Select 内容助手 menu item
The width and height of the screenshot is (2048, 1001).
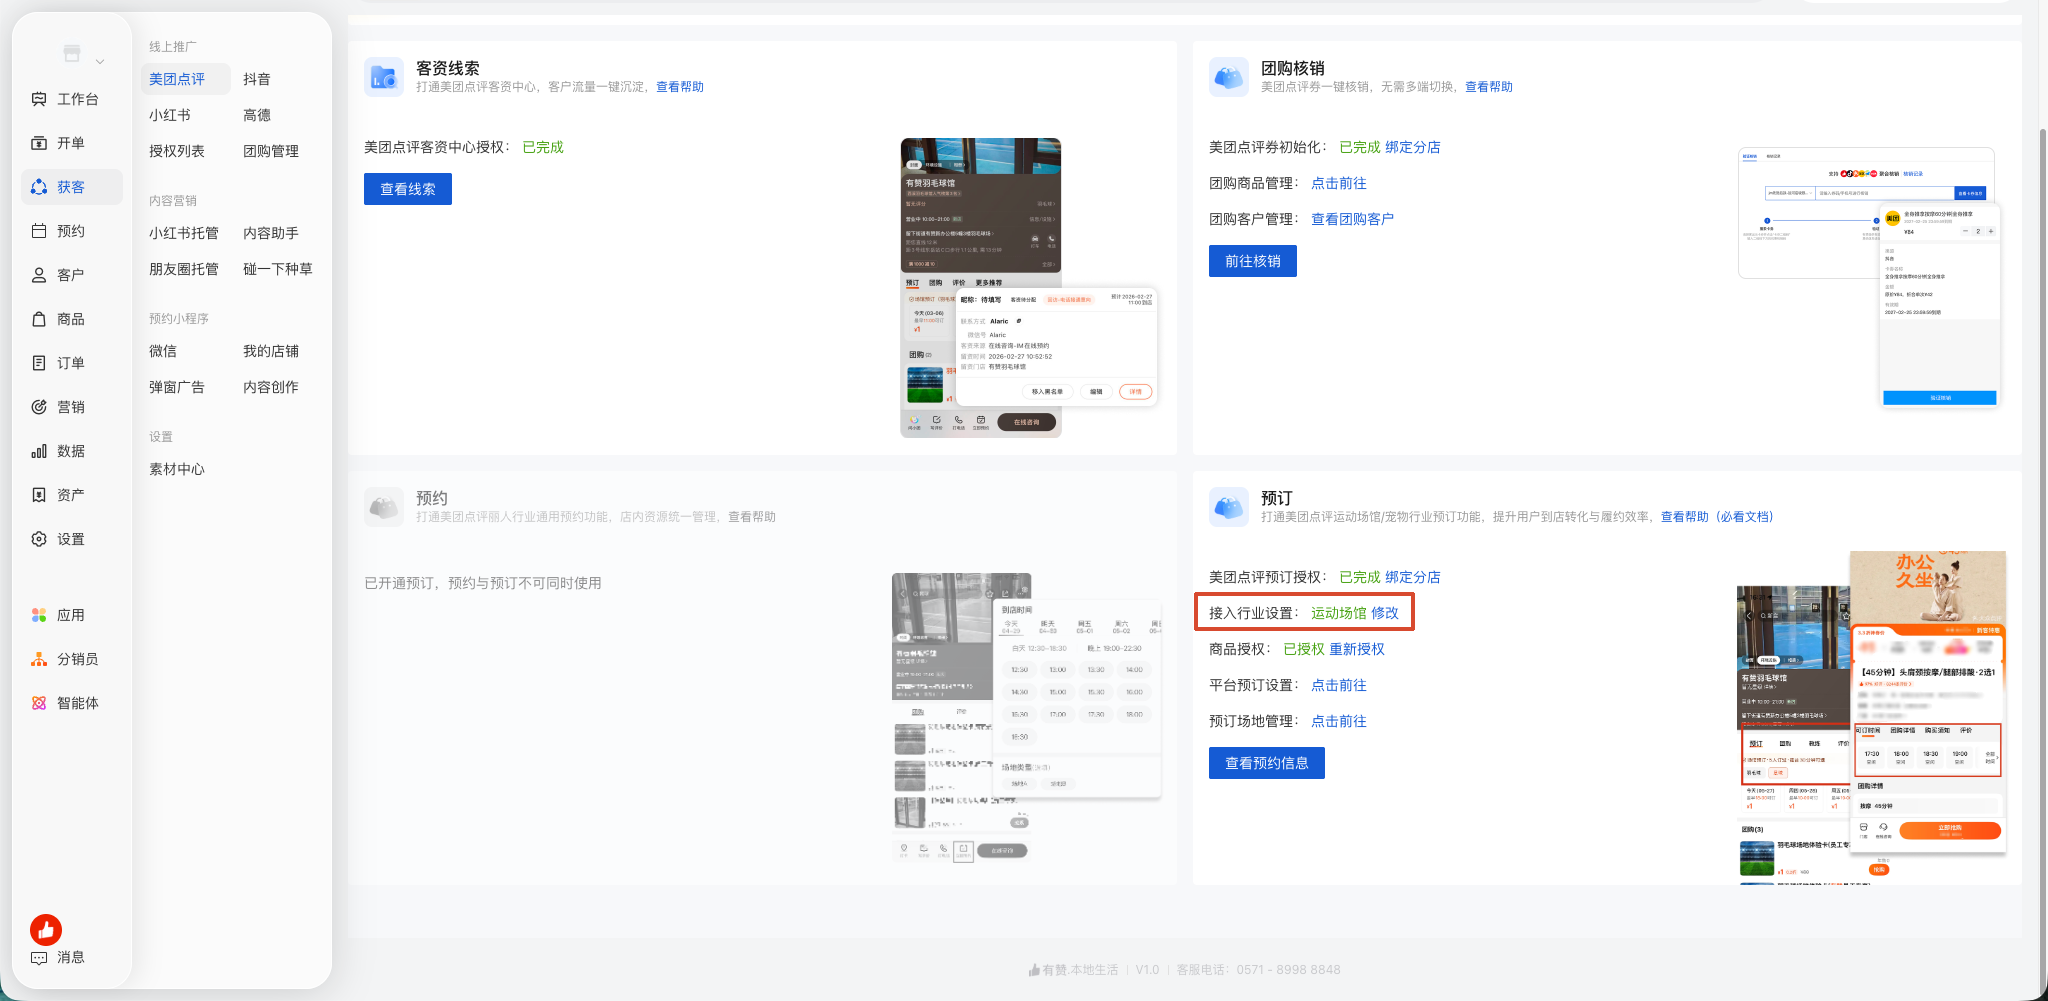tap(271, 233)
